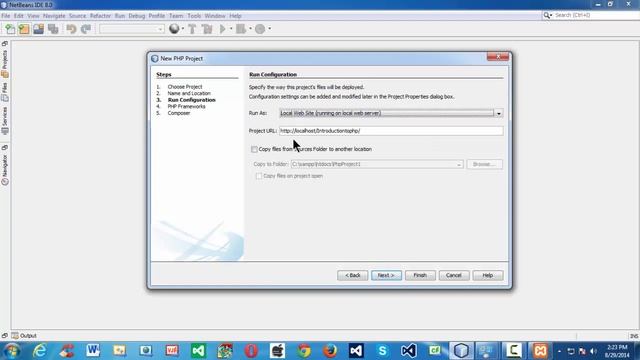Image resolution: width=640 pixels, height=360 pixels.
Task: Open the Run As dropdown
Action: click(391, 113)
